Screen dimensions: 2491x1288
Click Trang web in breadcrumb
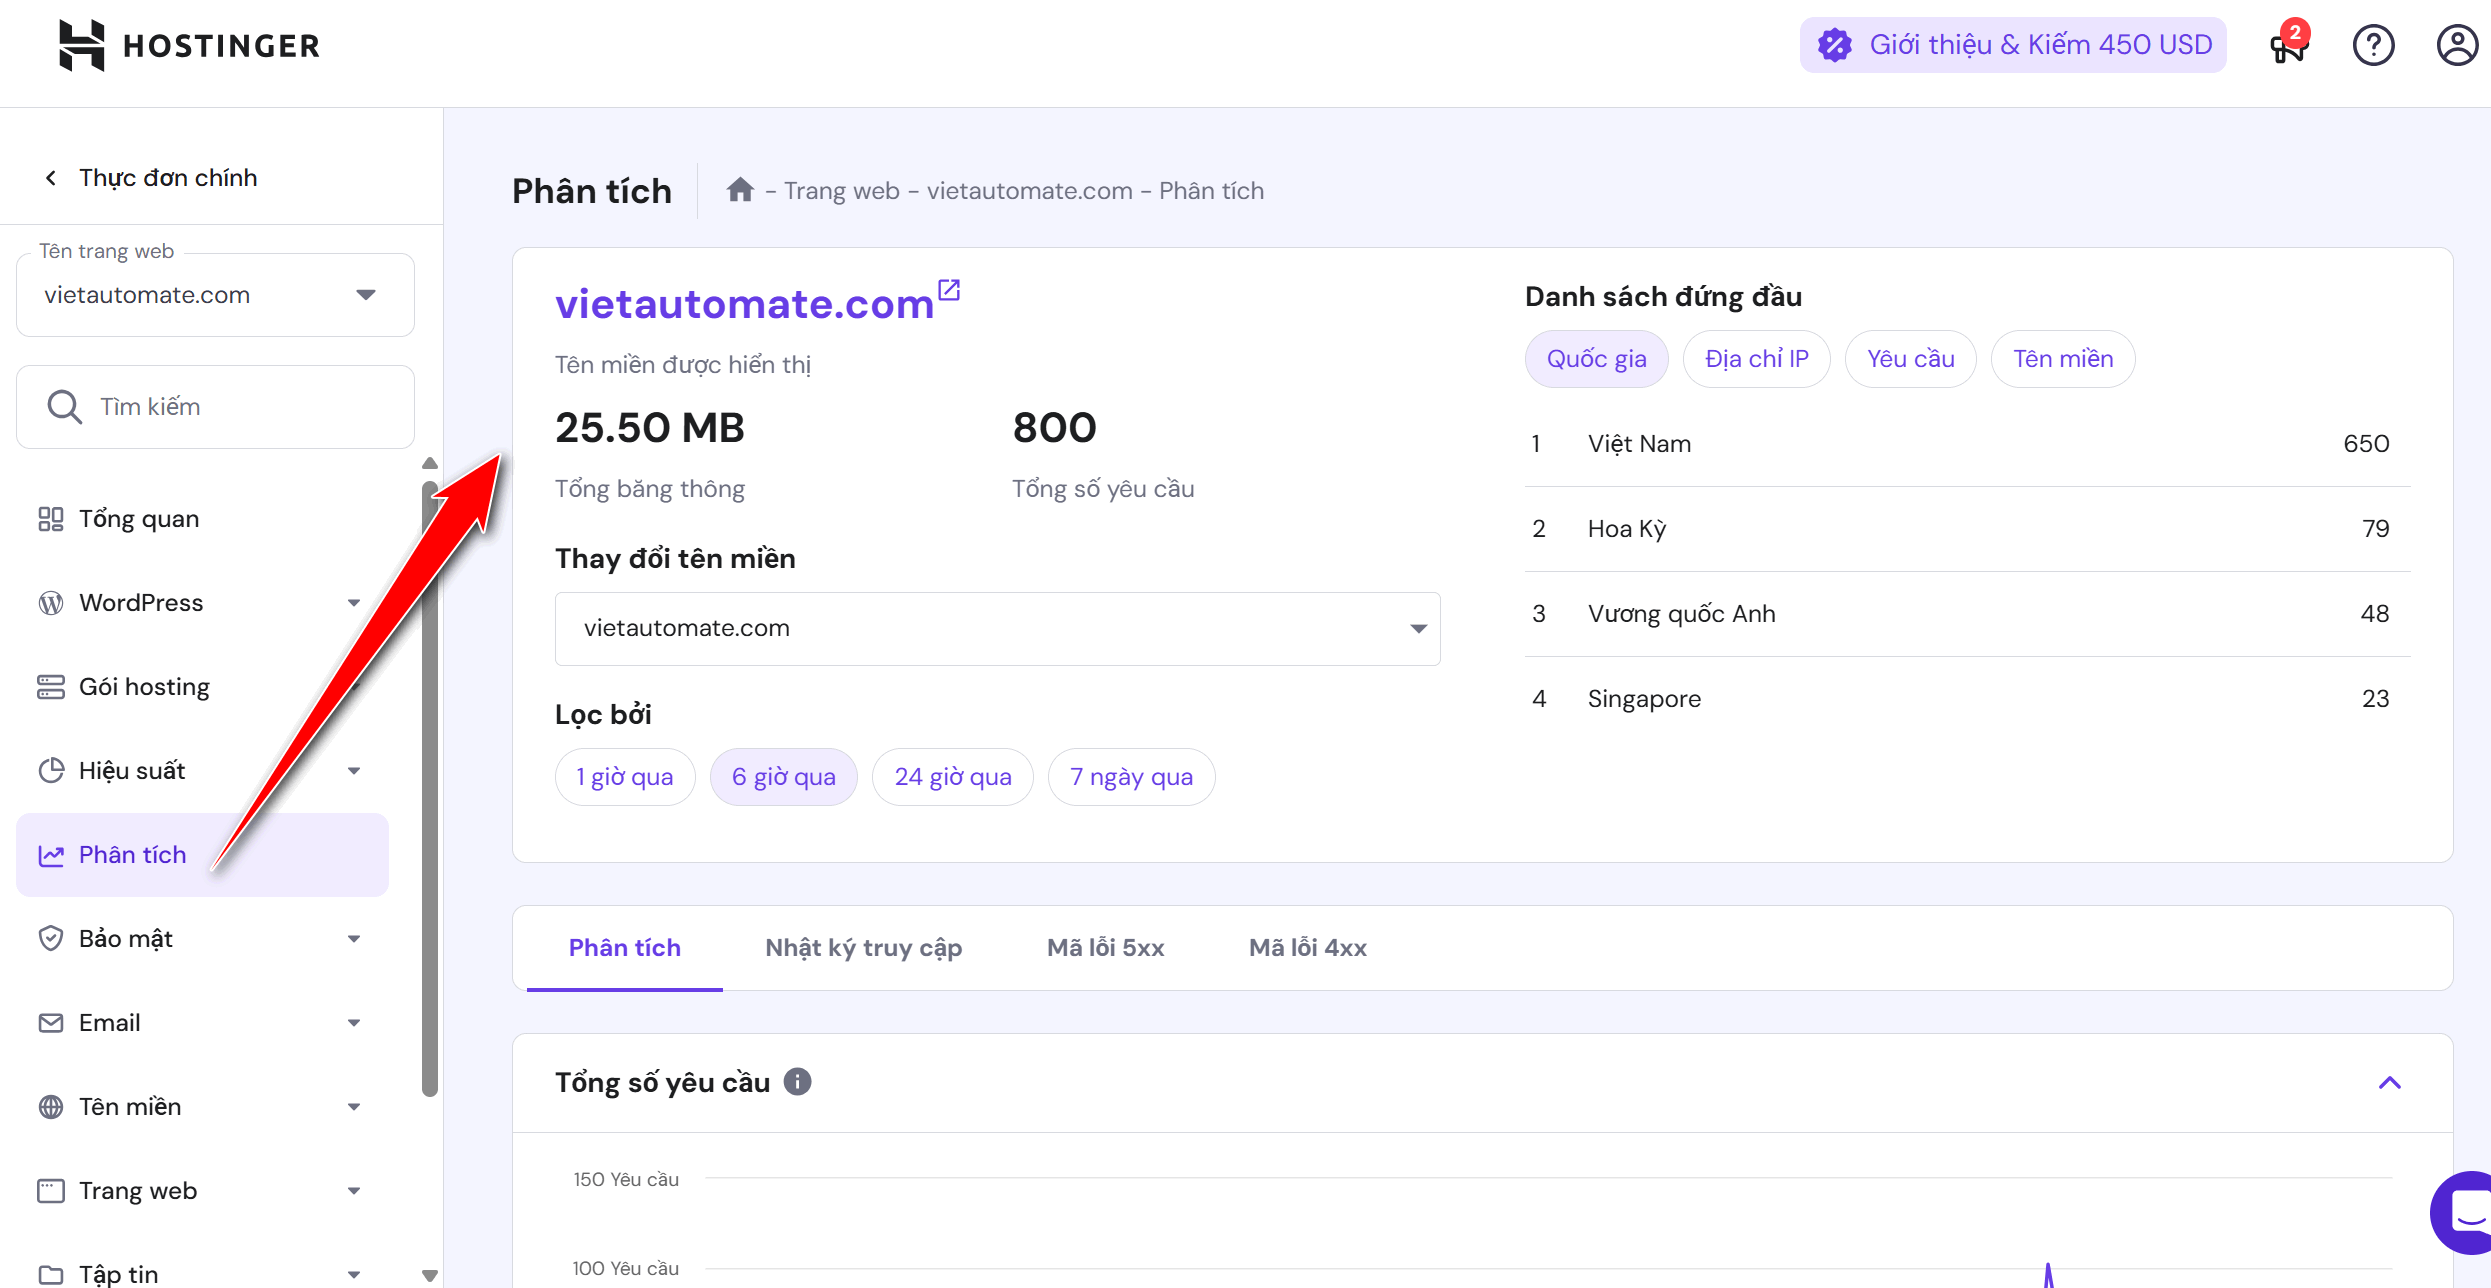pos(842,191)
